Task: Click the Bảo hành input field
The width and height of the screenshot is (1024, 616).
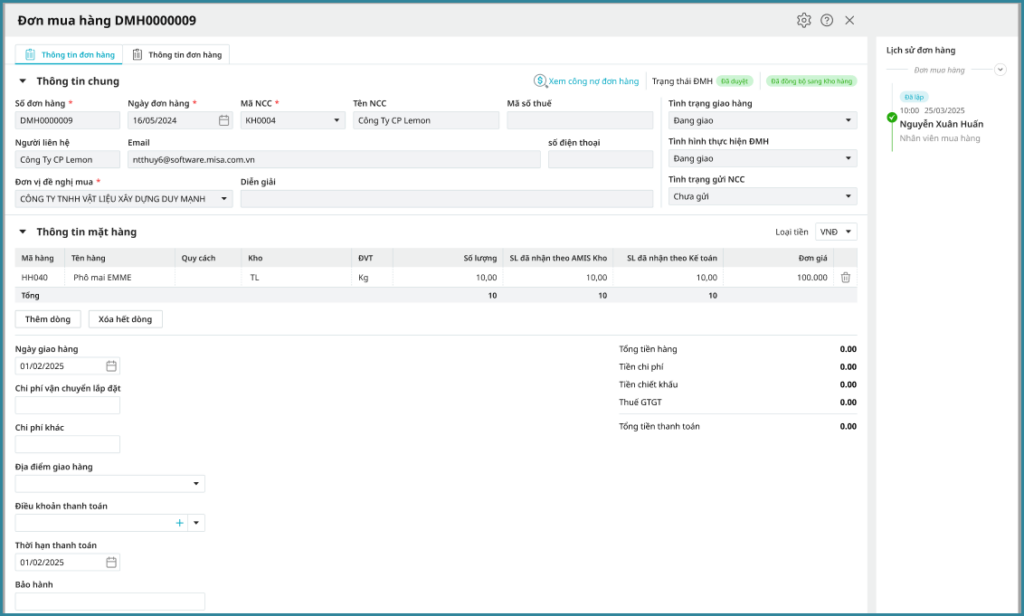Action: [x=110, y=601]
